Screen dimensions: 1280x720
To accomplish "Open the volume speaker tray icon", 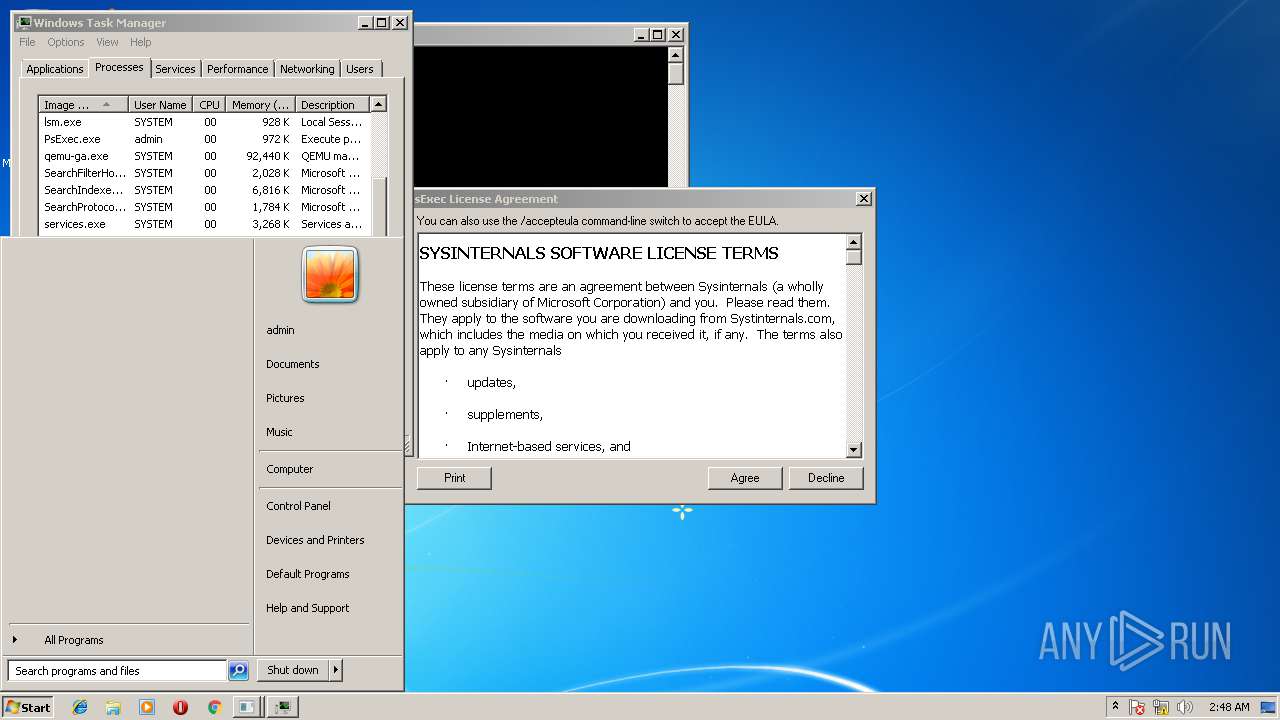I will (1185, 707).
